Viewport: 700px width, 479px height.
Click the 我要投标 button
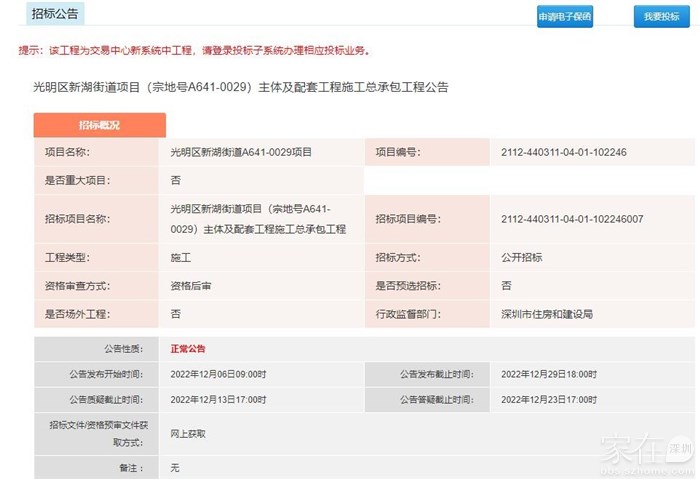[662, 17]
